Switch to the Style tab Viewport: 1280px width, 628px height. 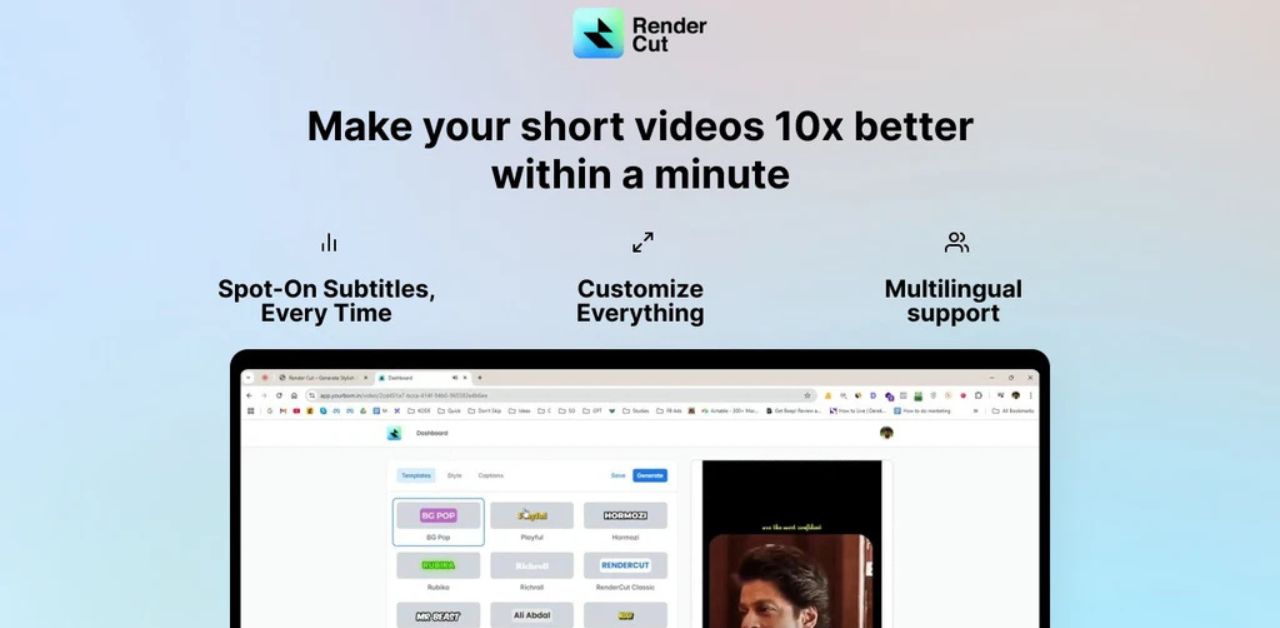[454, 476]
